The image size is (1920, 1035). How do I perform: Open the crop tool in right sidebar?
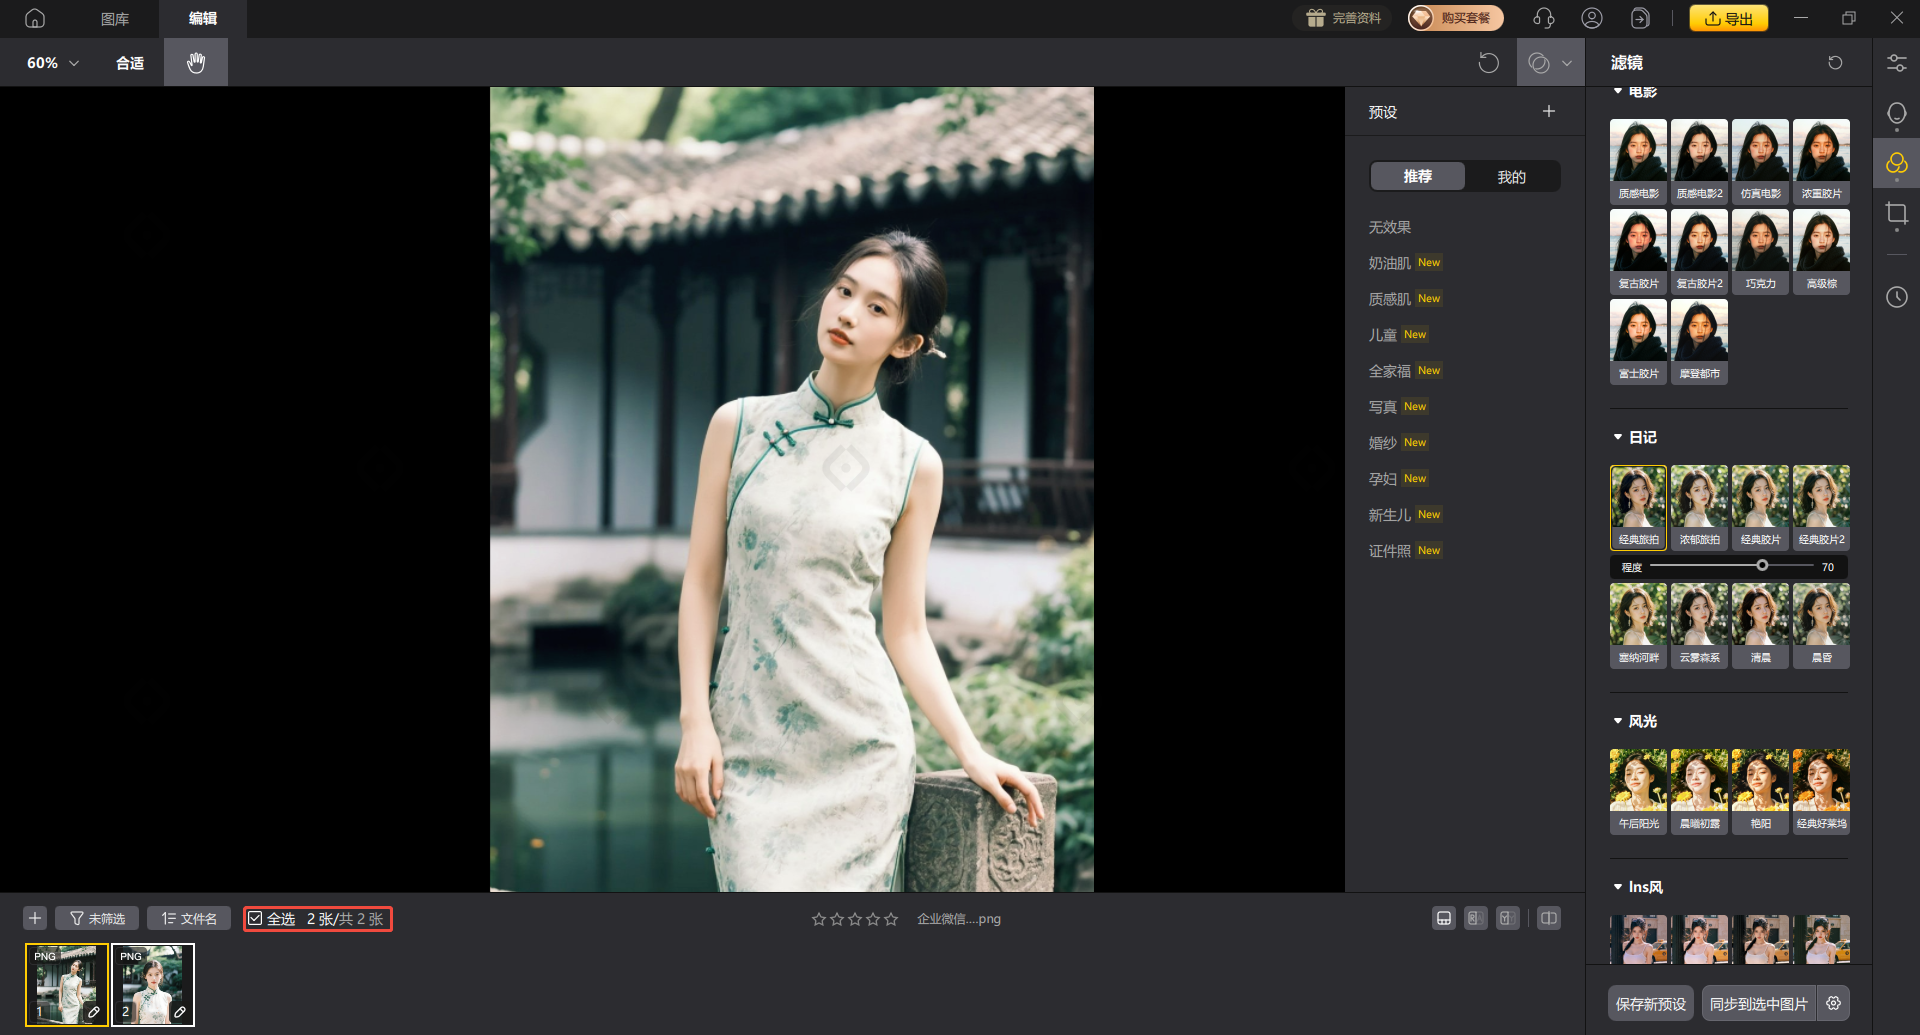(1896, 213)
